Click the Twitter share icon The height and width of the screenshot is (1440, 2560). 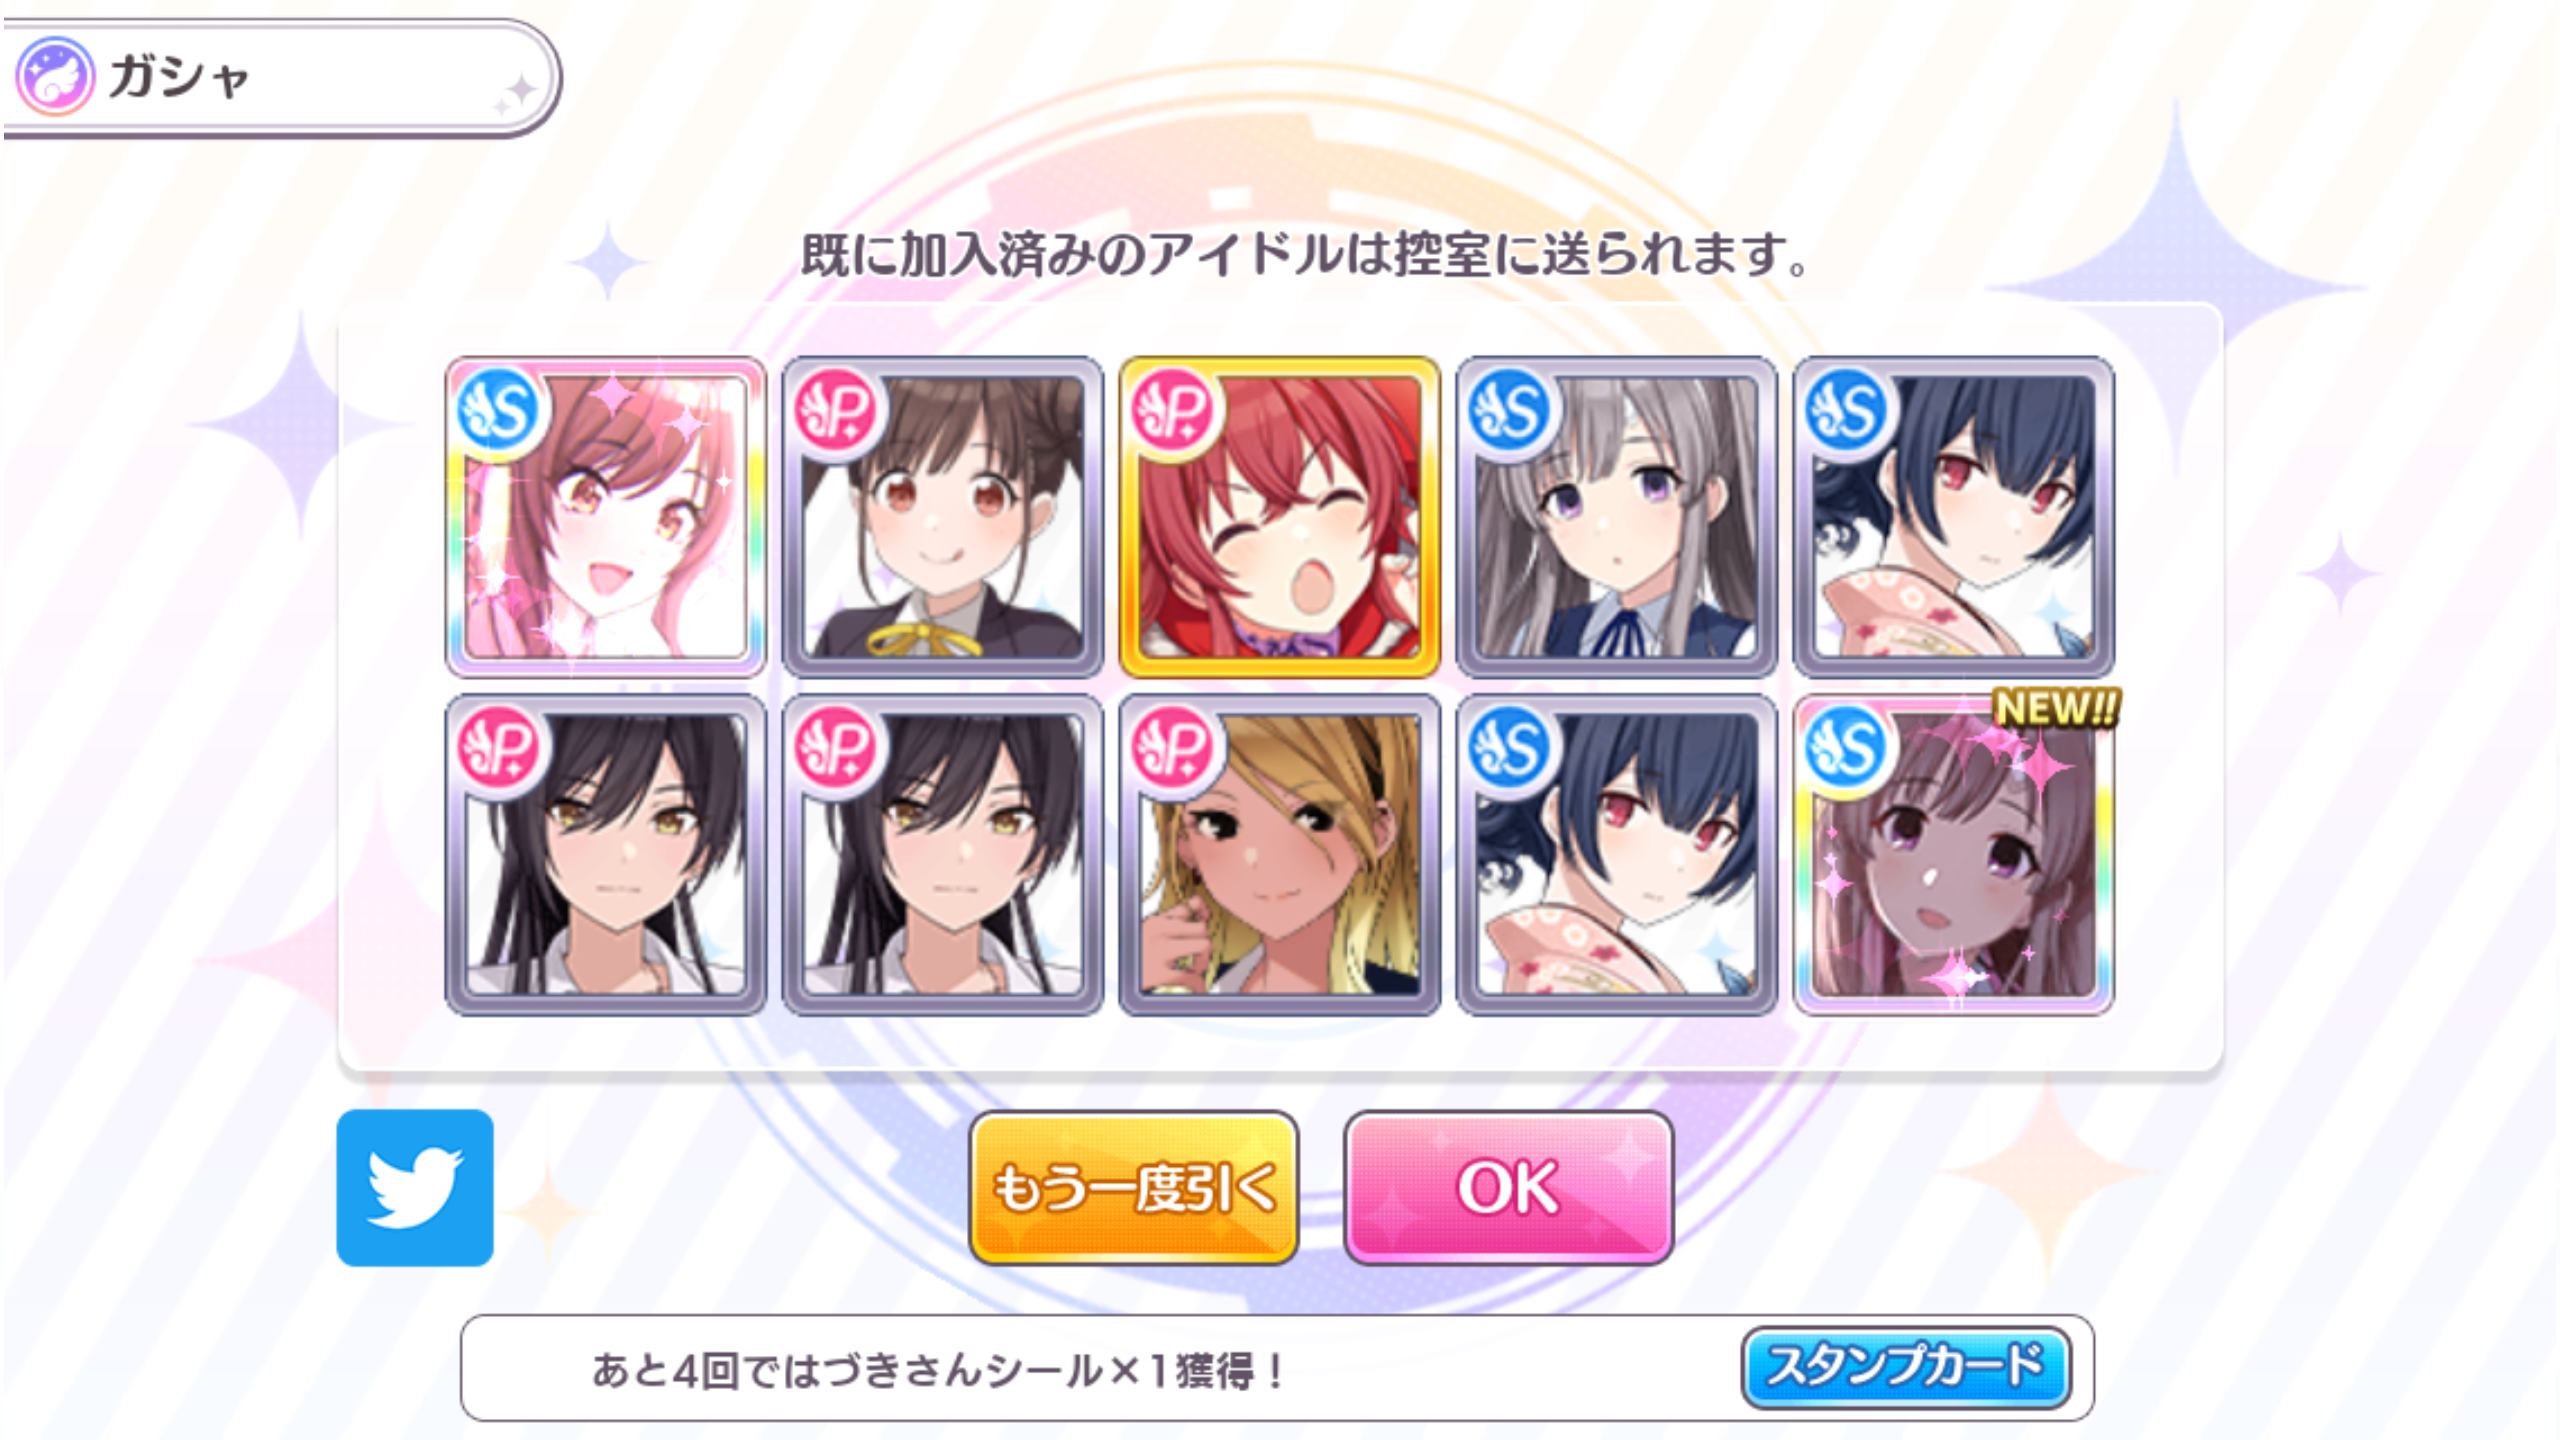414,1187
